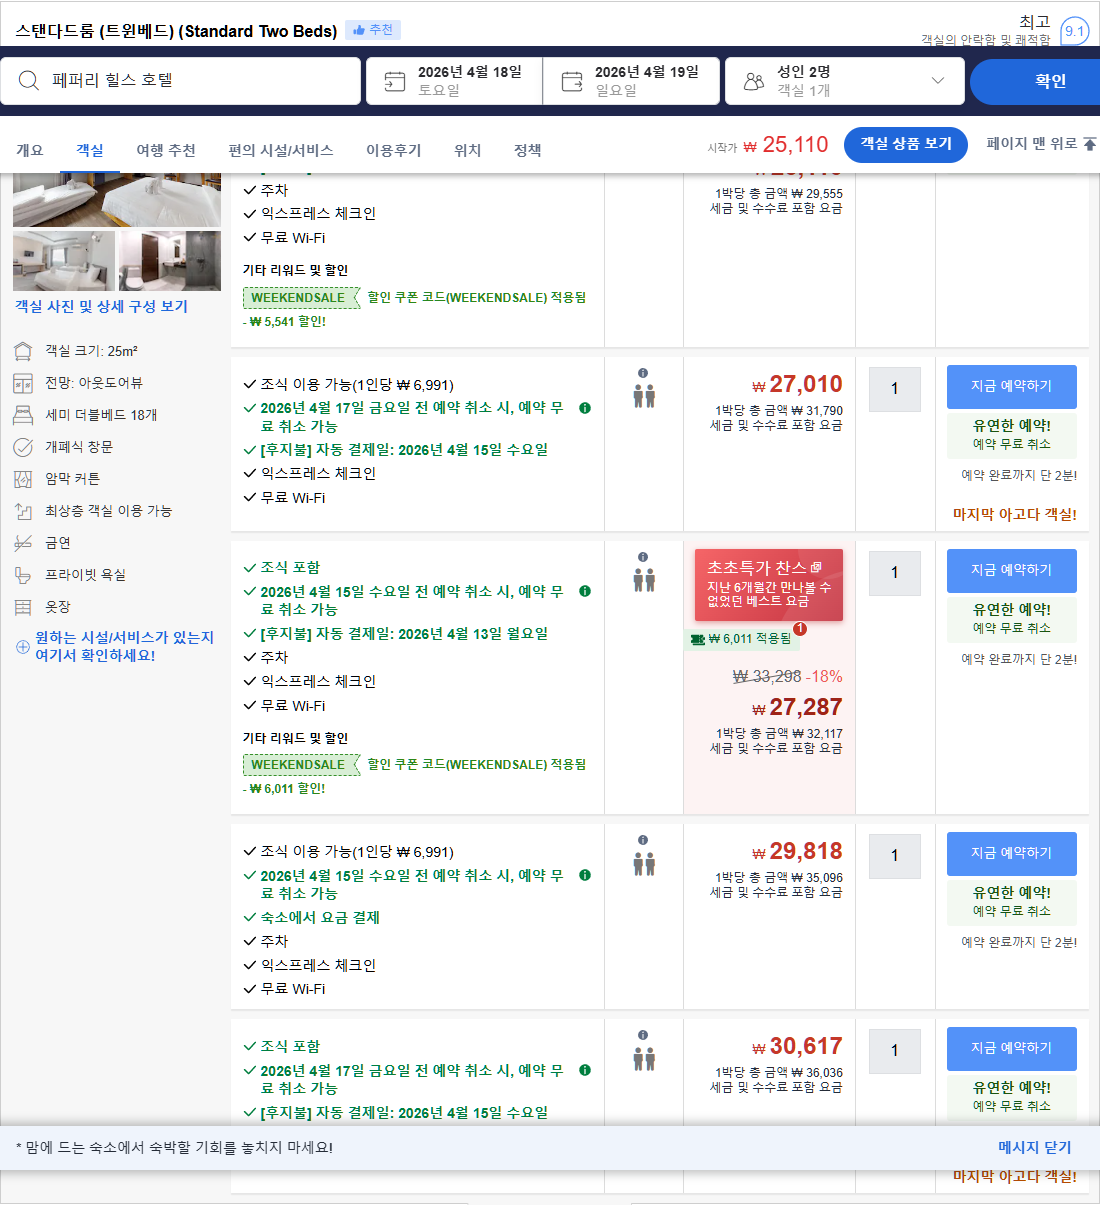This screenshot has width=1100, height=1205.
Task: Click WEEKENDSALE coupon tag with ₩6,011 discount
Action: point(301,765)
